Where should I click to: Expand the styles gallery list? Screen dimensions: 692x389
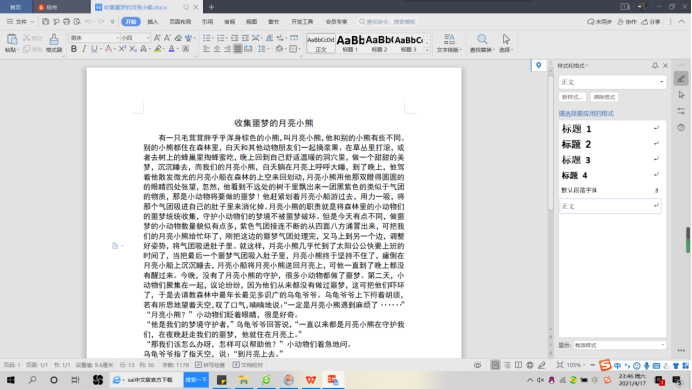tap(427, 51)
